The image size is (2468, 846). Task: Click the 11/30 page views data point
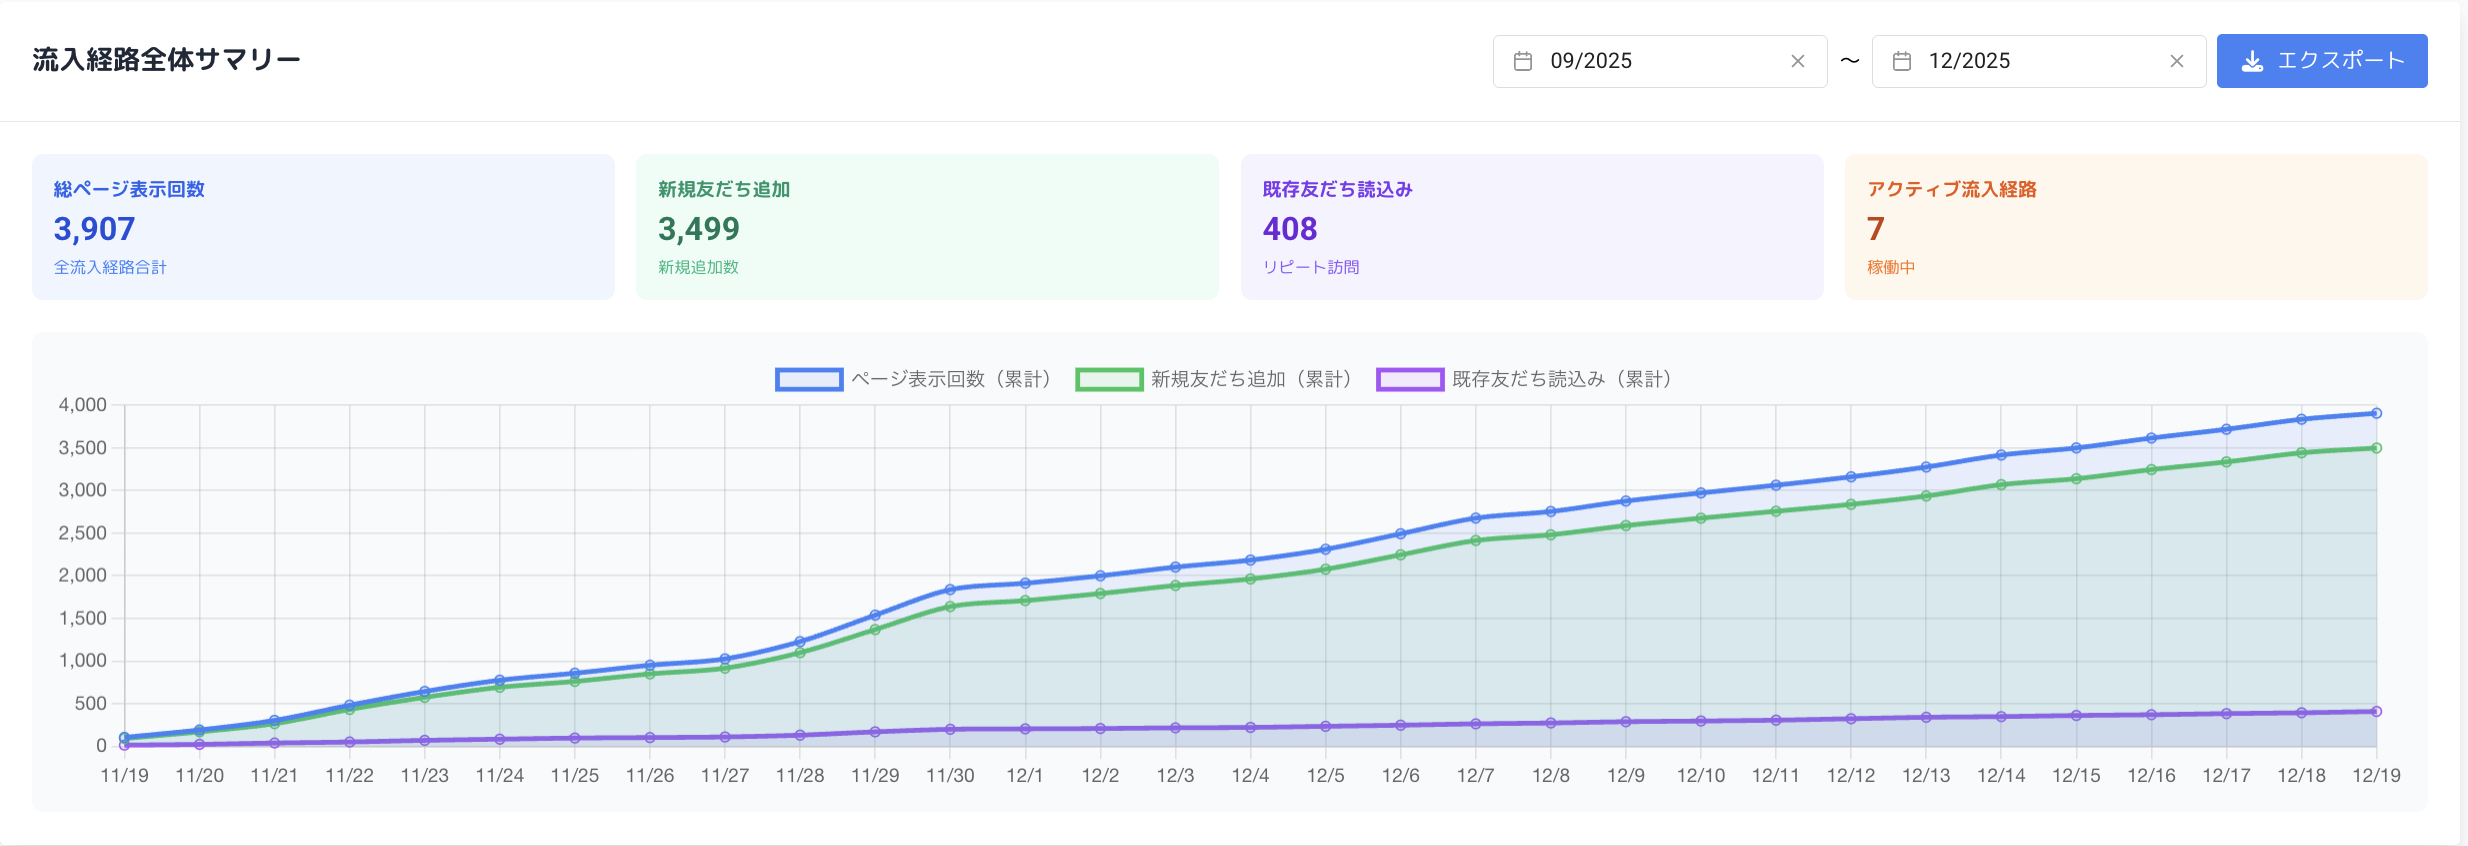[950, 590]
